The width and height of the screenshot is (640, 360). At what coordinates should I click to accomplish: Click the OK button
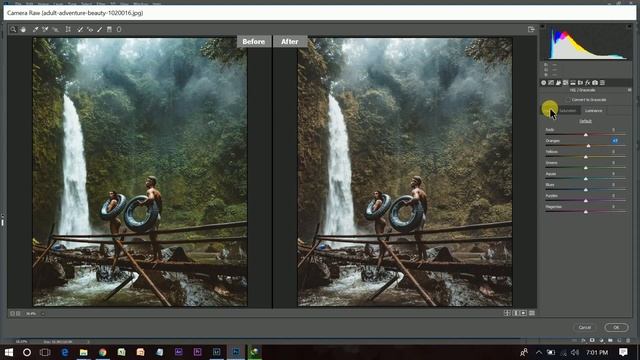616,327
